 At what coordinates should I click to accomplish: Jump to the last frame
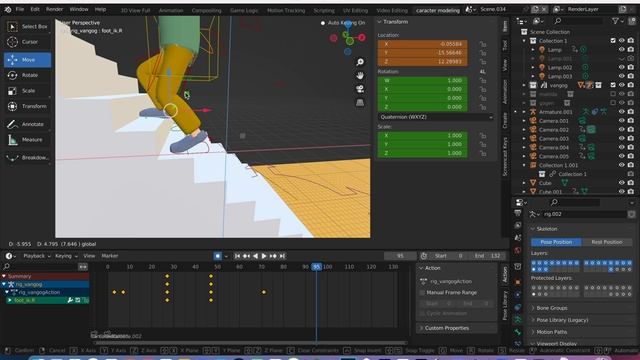[282, 256]
